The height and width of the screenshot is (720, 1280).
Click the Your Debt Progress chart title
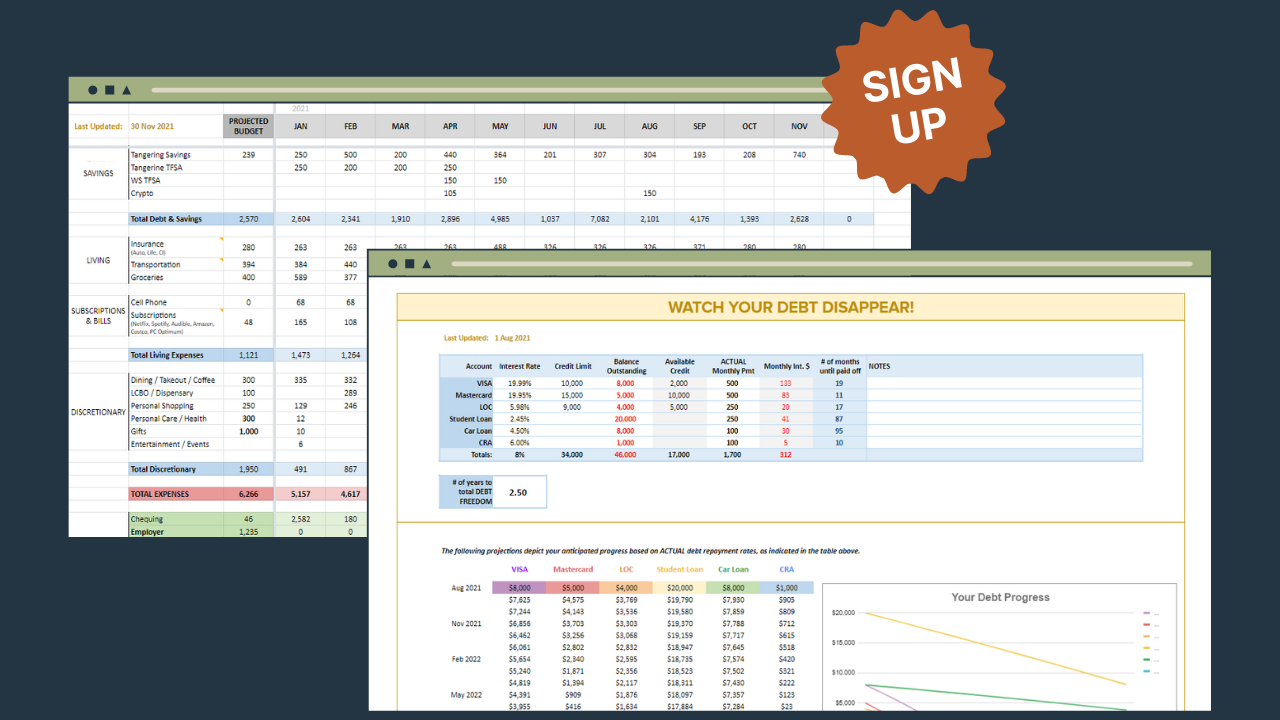(x=1000, y=597)
